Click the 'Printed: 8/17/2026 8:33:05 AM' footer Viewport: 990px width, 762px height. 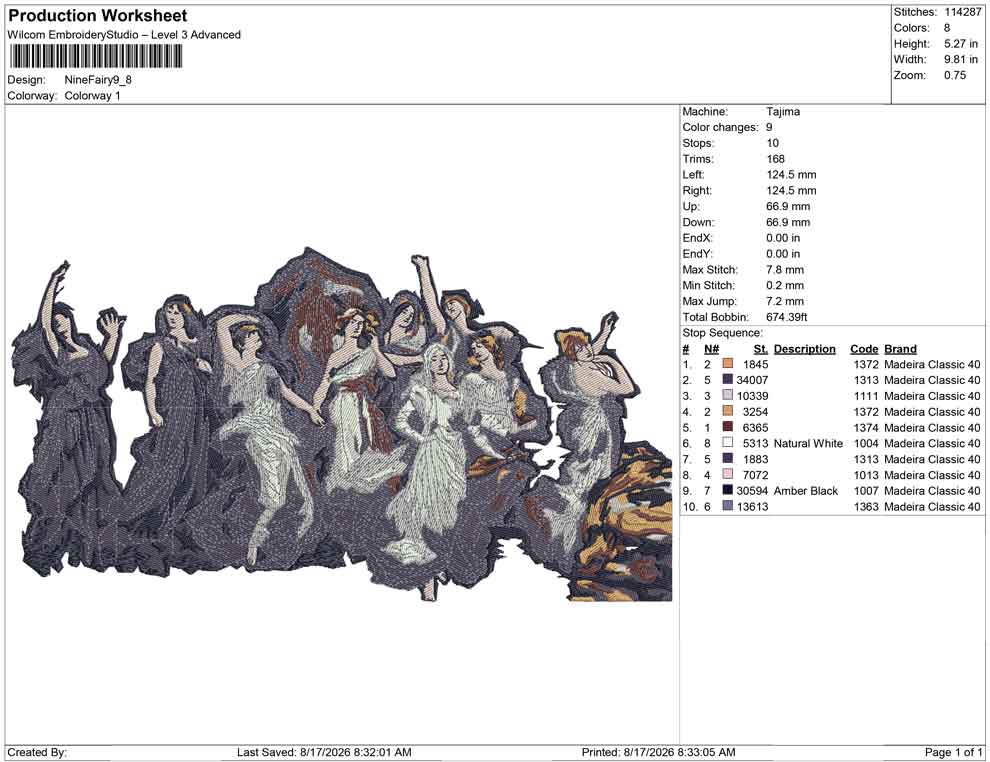pyautogui.click(x=659, y=752)
